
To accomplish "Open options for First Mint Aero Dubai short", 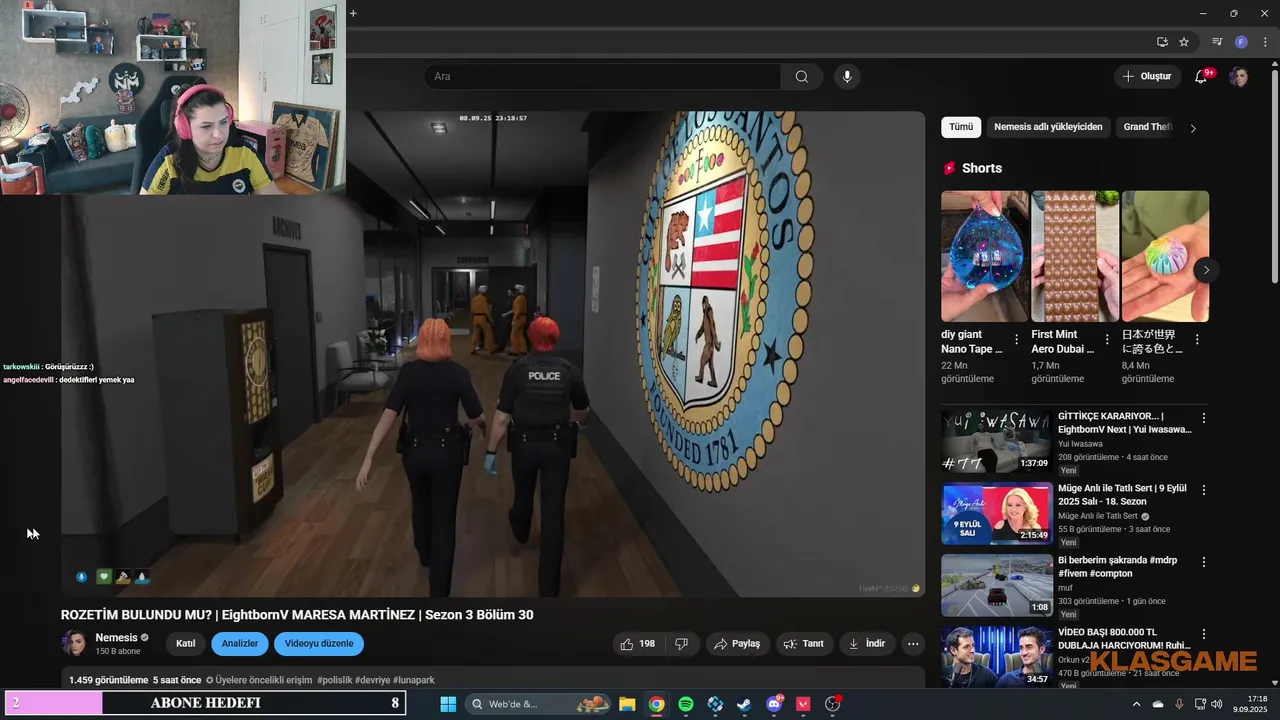I will point(1107,340).
